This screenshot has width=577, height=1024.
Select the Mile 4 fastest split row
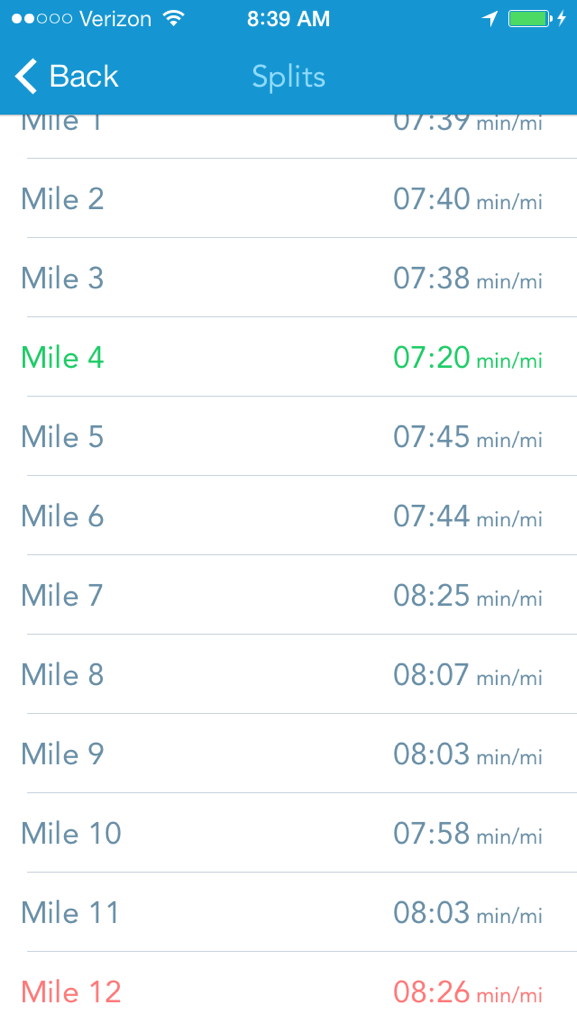click(x=288, y=357)
